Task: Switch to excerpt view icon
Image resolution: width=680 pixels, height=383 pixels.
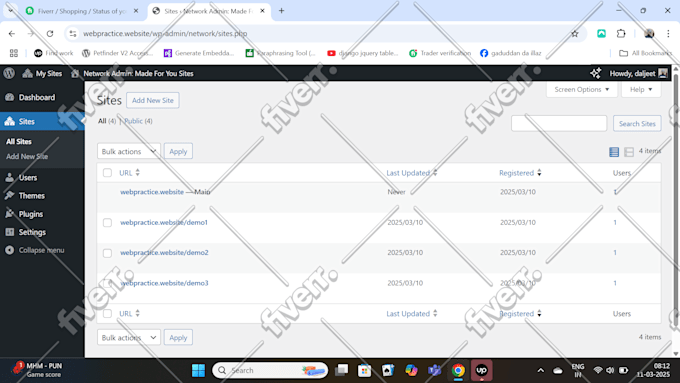Action: [x=629, y=151]
